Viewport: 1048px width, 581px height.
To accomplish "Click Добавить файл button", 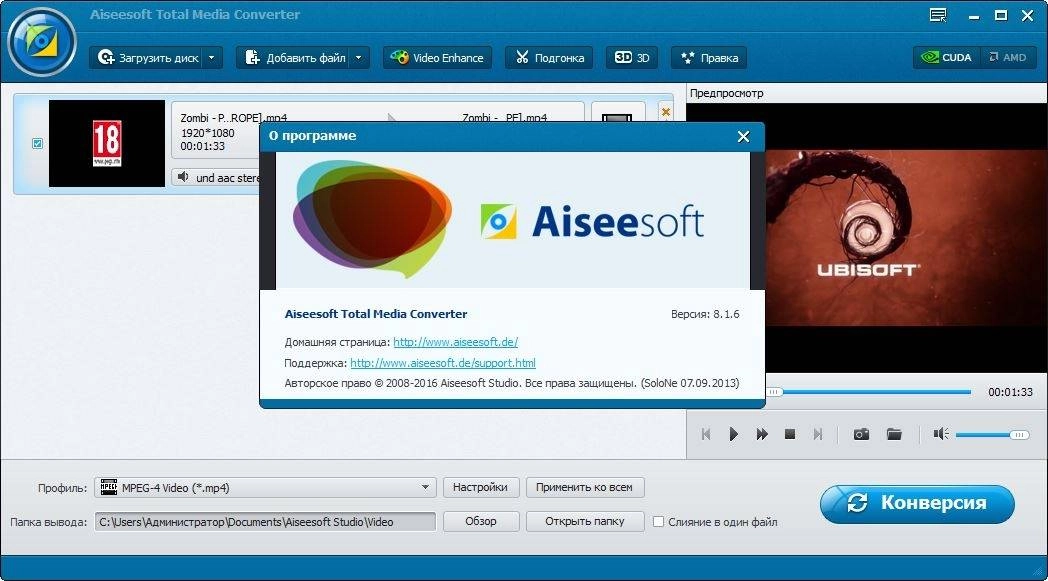I will 295,57.
